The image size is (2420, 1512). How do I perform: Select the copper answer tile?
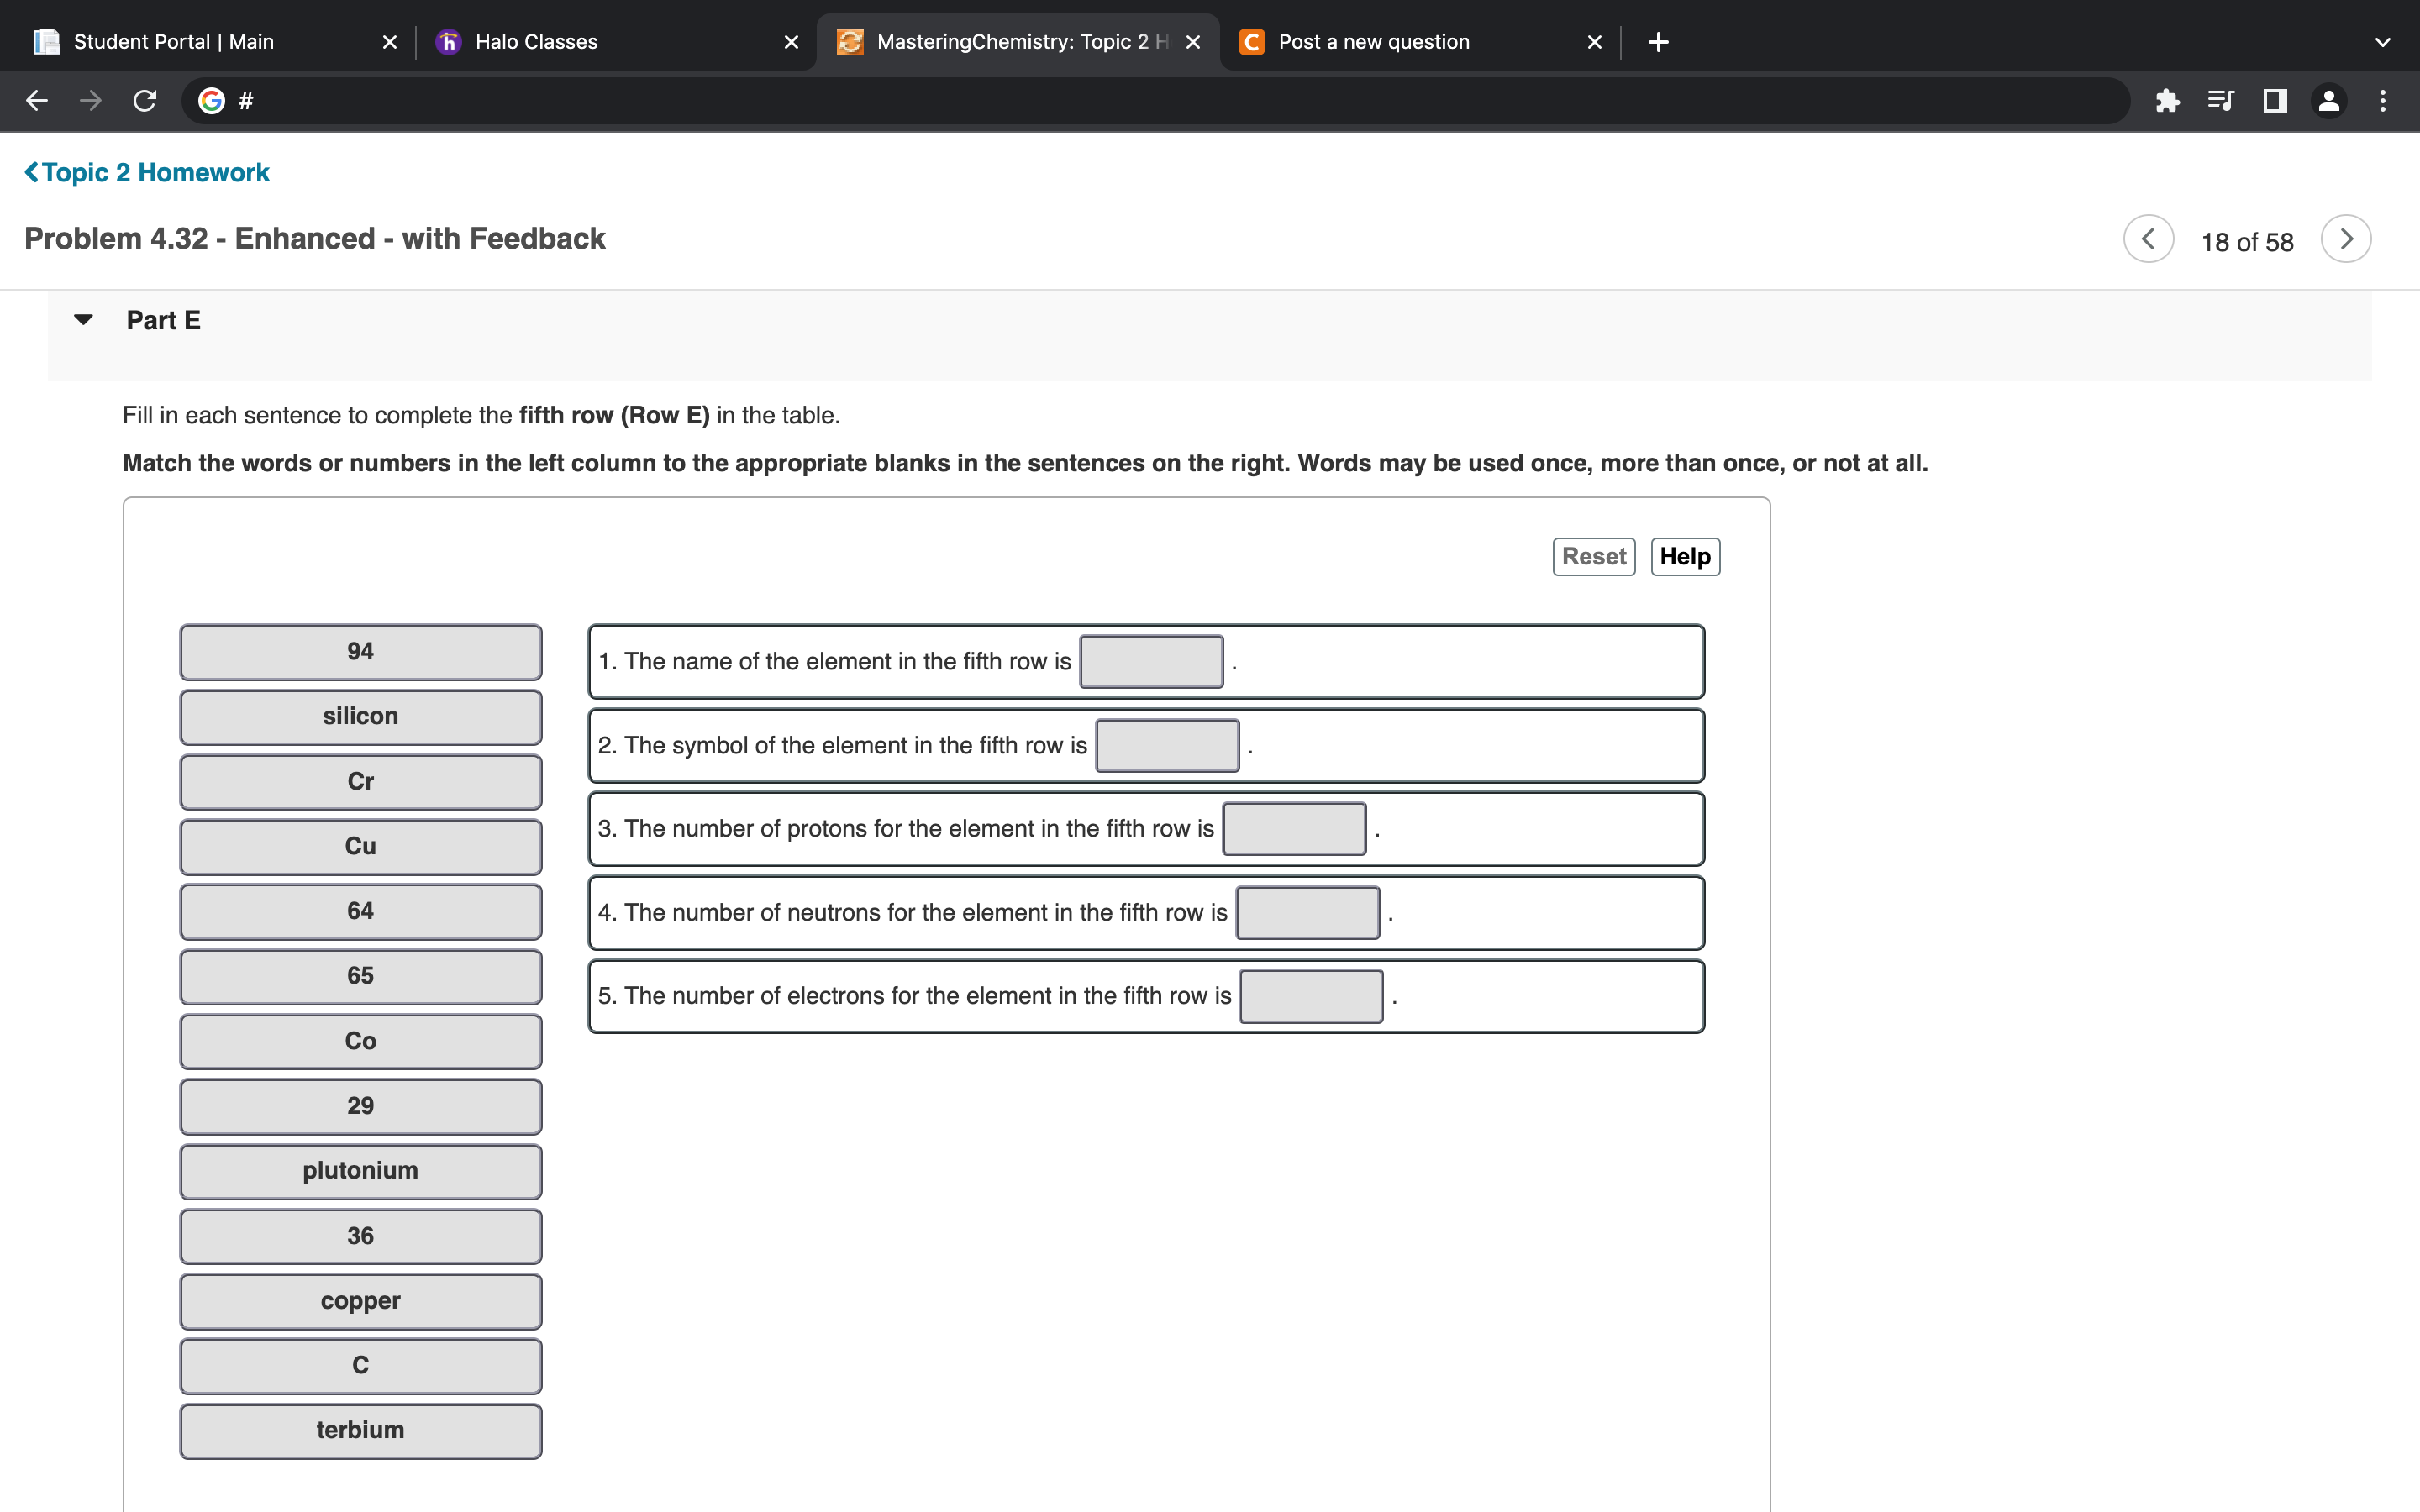click(x=360, y=1301)
